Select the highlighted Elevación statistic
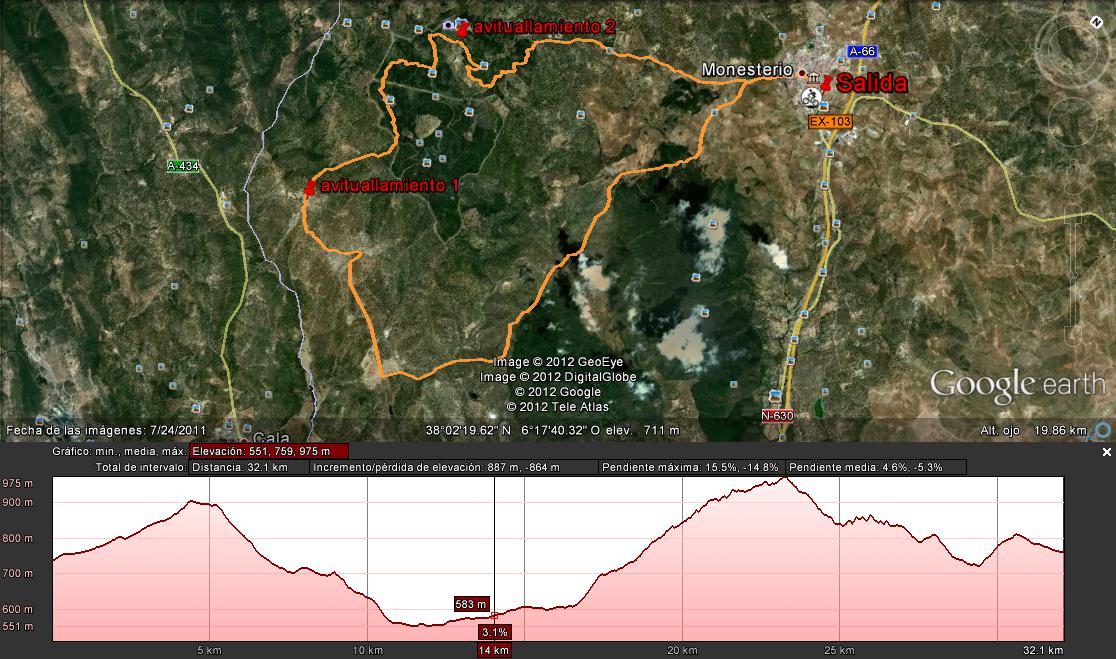This screenshot has width=1116, height=659. [268, 451]
